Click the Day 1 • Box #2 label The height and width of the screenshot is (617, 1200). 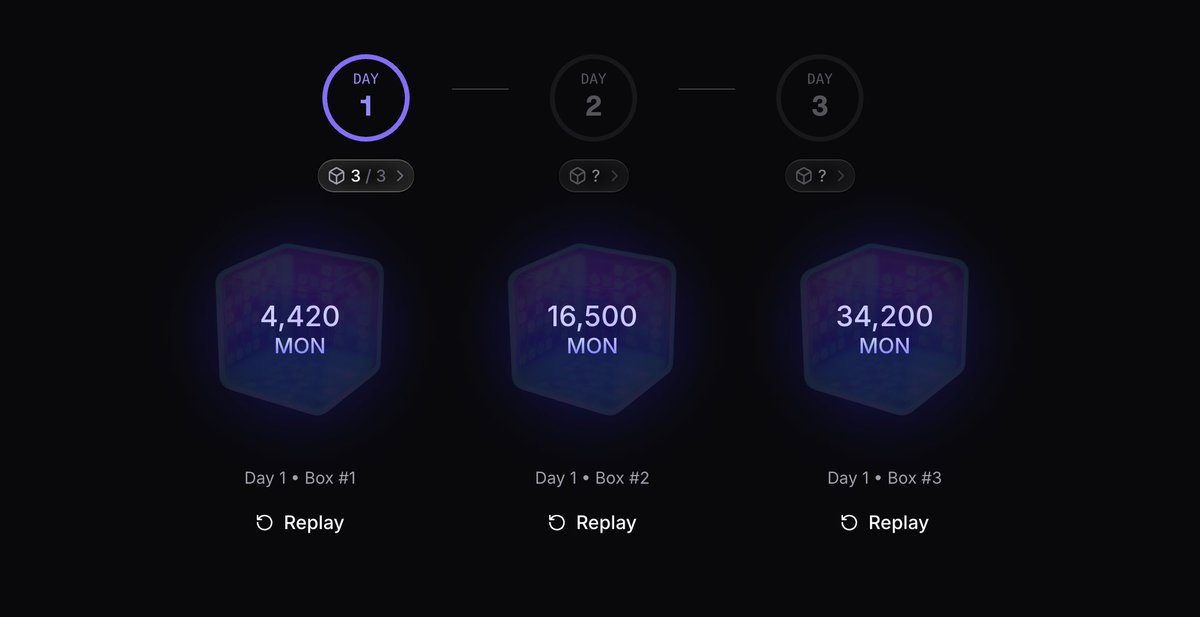592,478
